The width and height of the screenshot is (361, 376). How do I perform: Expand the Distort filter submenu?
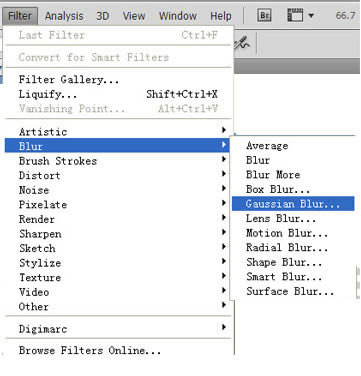point(117,175)
